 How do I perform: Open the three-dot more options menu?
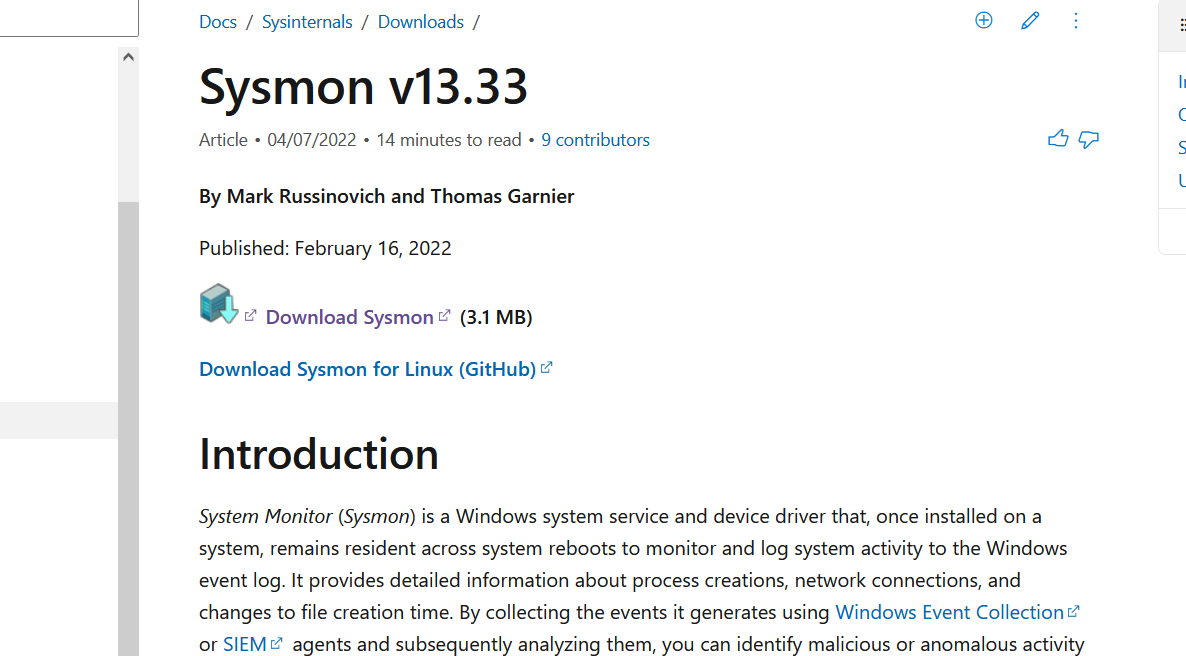pyautogui.click(x=1076, y=21)
